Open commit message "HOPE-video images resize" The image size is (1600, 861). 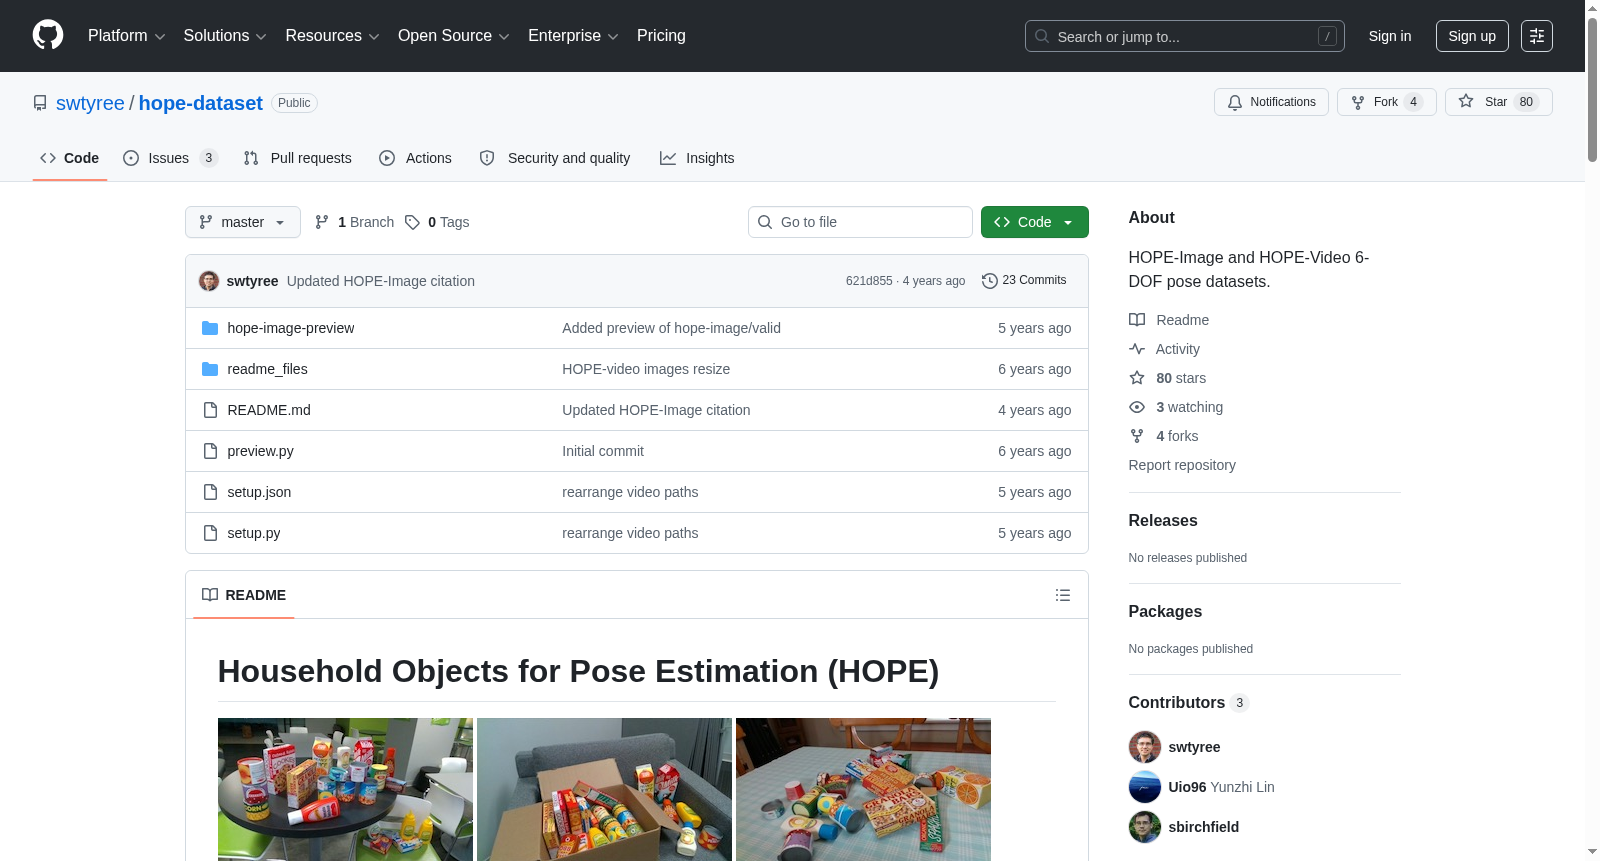pos(646,369)
